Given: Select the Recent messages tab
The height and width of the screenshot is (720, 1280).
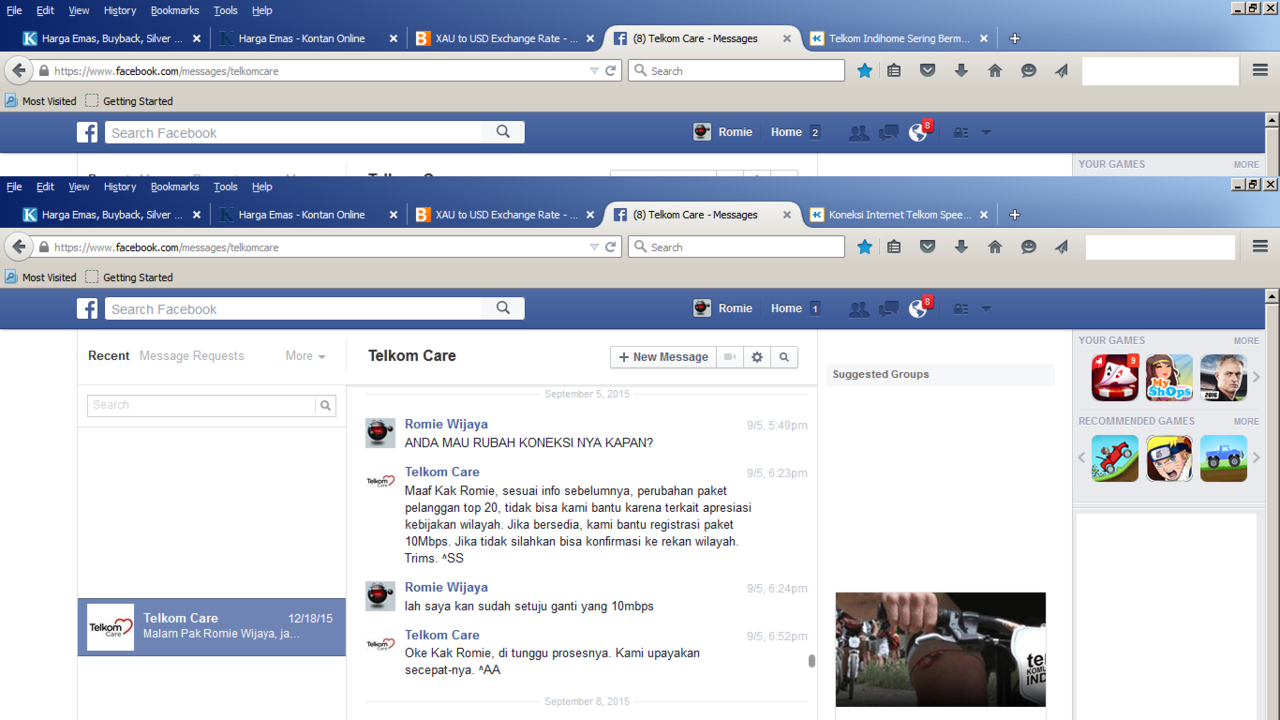Looking at the screenshot, I should pyautogui.click(x=109, y=356).
